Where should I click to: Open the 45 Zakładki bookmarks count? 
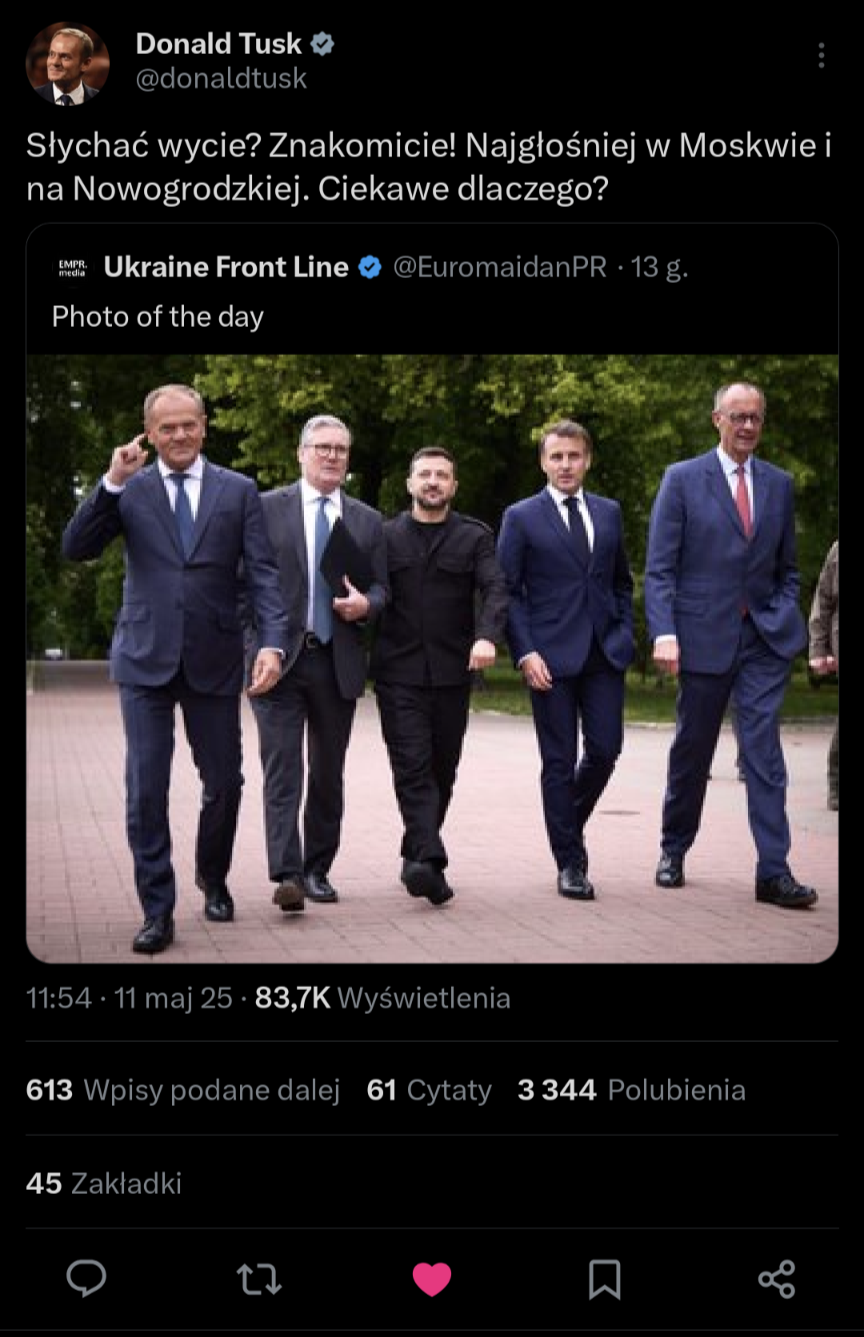tap(104, 1183)
